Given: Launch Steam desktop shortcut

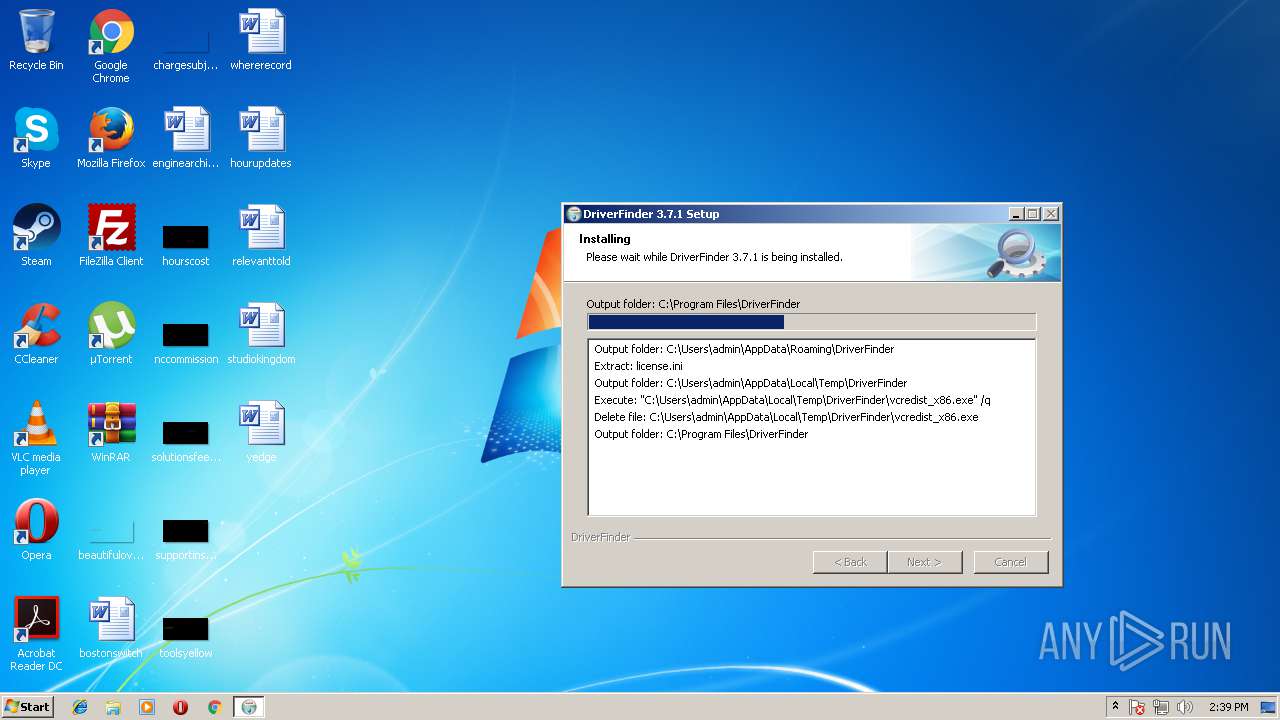Looking at the screenshot, I should click(x=36, y=236).
